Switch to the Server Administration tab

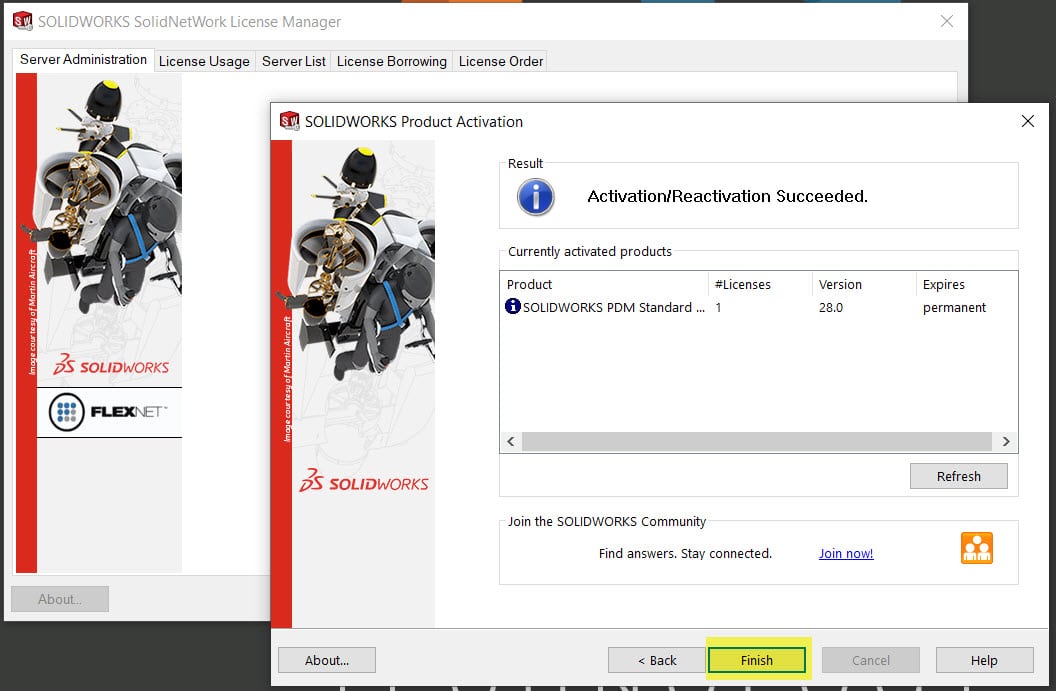84,59
